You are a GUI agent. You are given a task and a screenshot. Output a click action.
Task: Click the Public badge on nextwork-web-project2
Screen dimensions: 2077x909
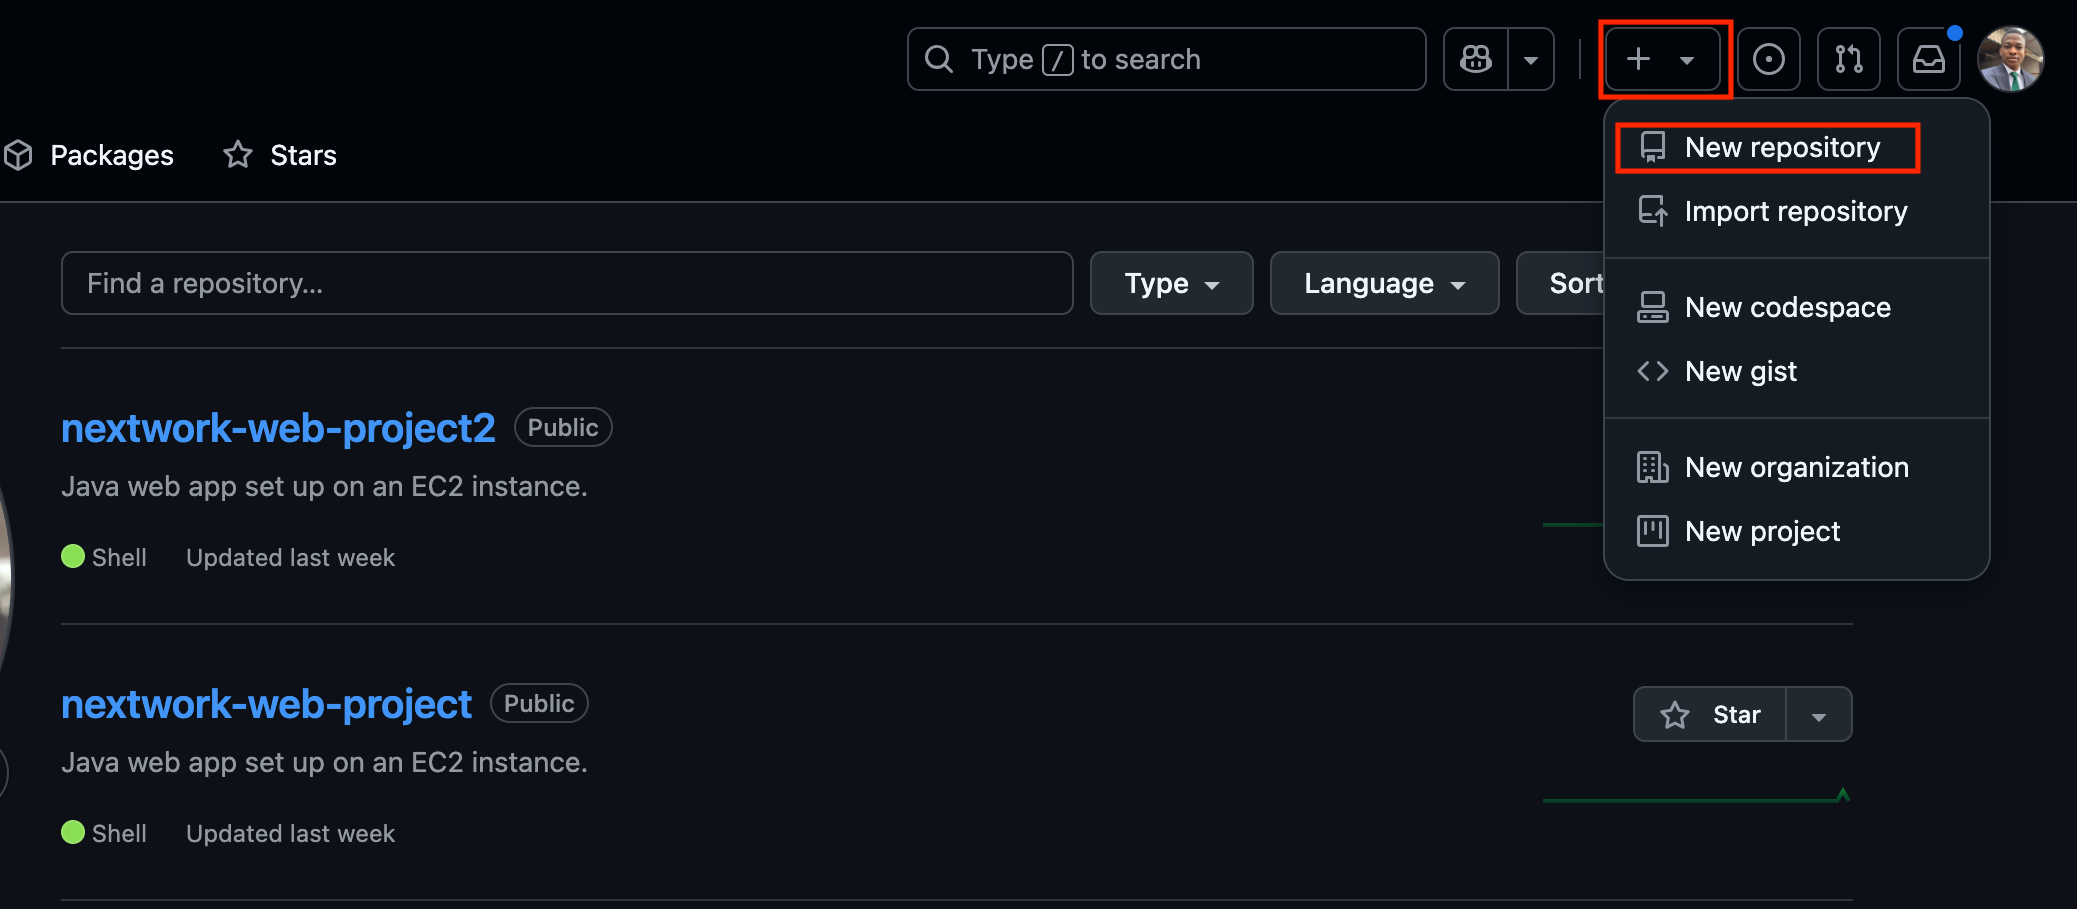point(563,427)
